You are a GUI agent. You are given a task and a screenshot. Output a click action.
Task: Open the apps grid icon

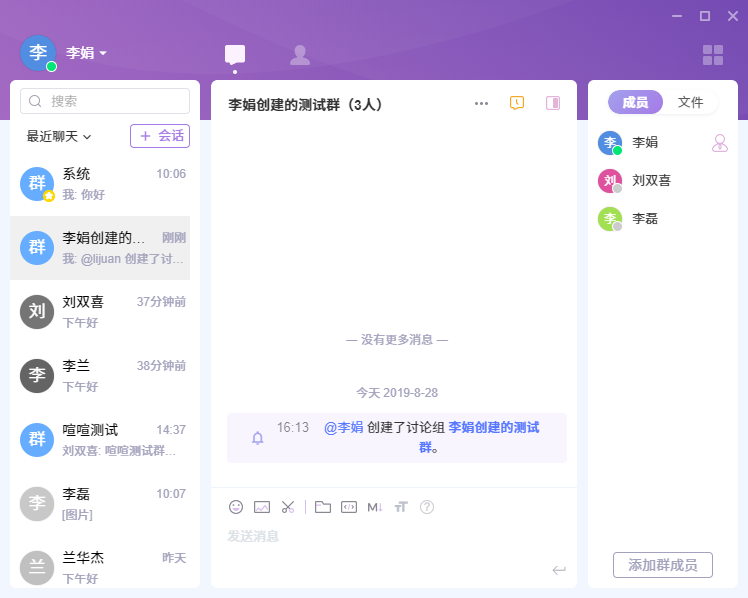point(712,55)
